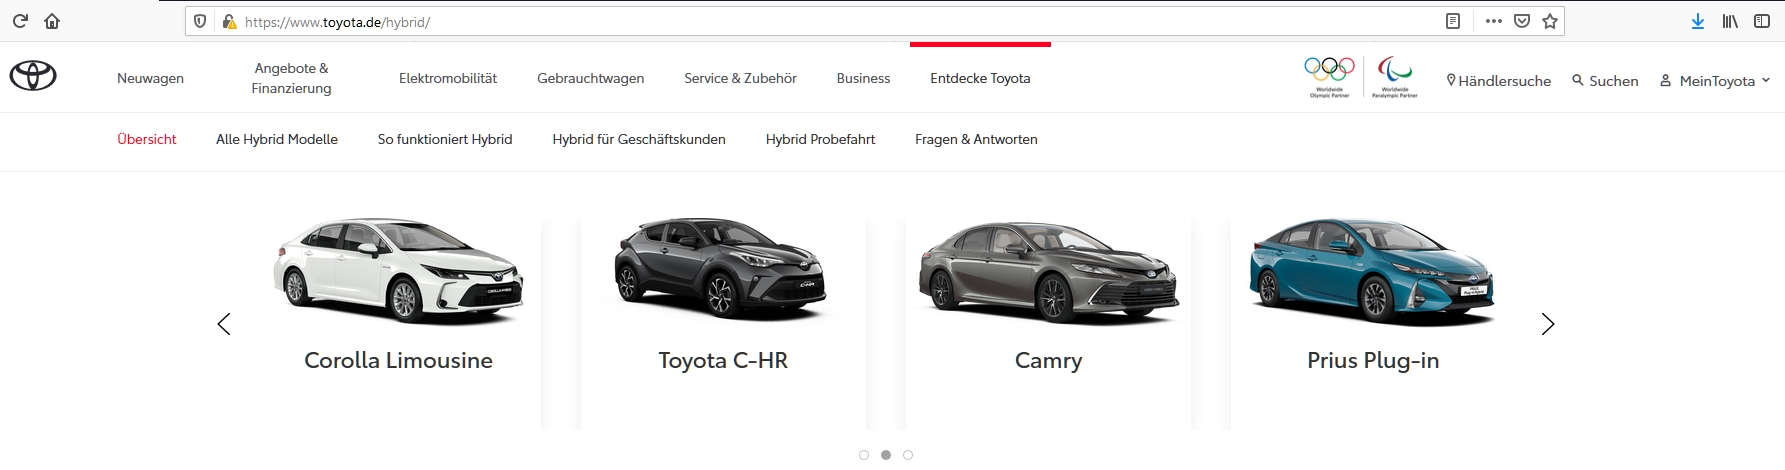Image resolution: width=1785 pixels, height=470 pixels.
Task: Click the Händlersuche link text
Action: click(x=1504, y=81)
